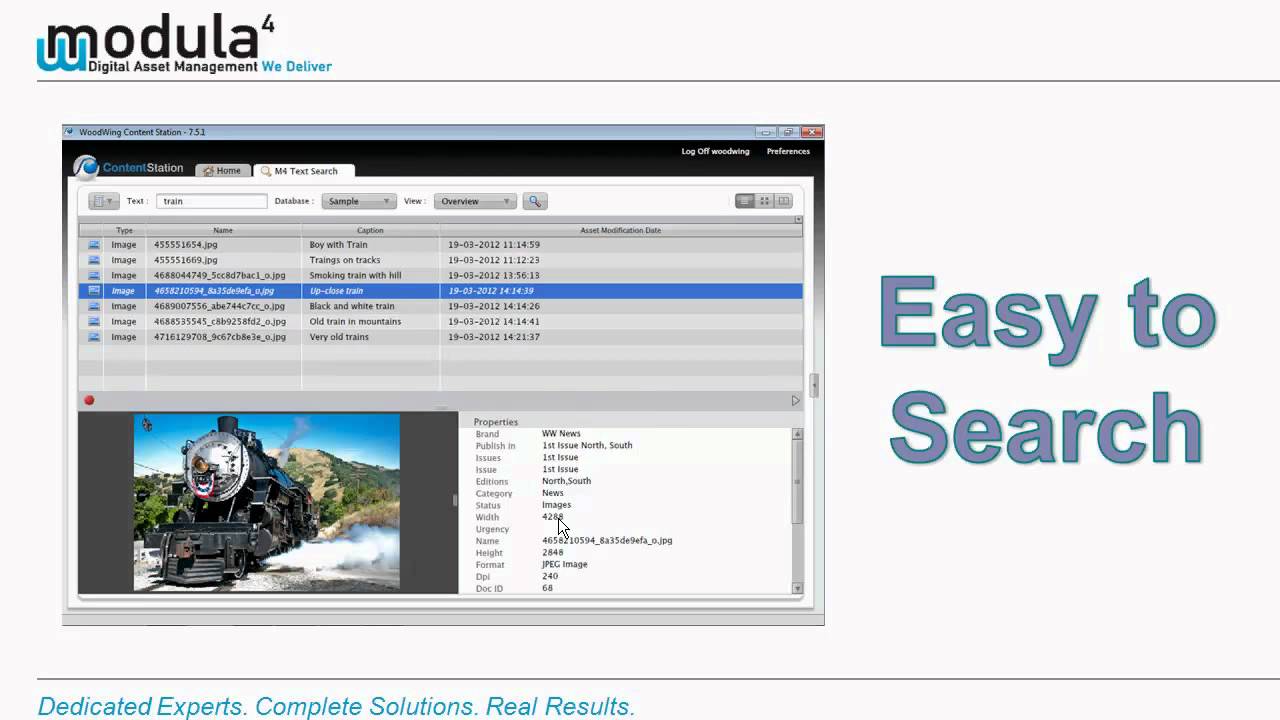The height and width of the screenshot is (720, 1280).
Task: Click image icon of 455551669.jpg row
Action: [94, 260]
